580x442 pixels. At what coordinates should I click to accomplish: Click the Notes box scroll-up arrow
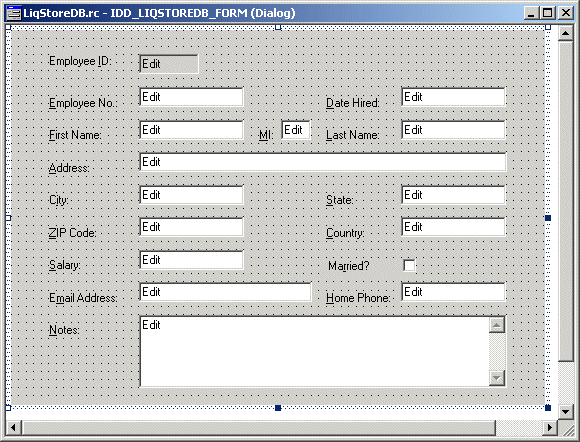[x=496, y=325]
